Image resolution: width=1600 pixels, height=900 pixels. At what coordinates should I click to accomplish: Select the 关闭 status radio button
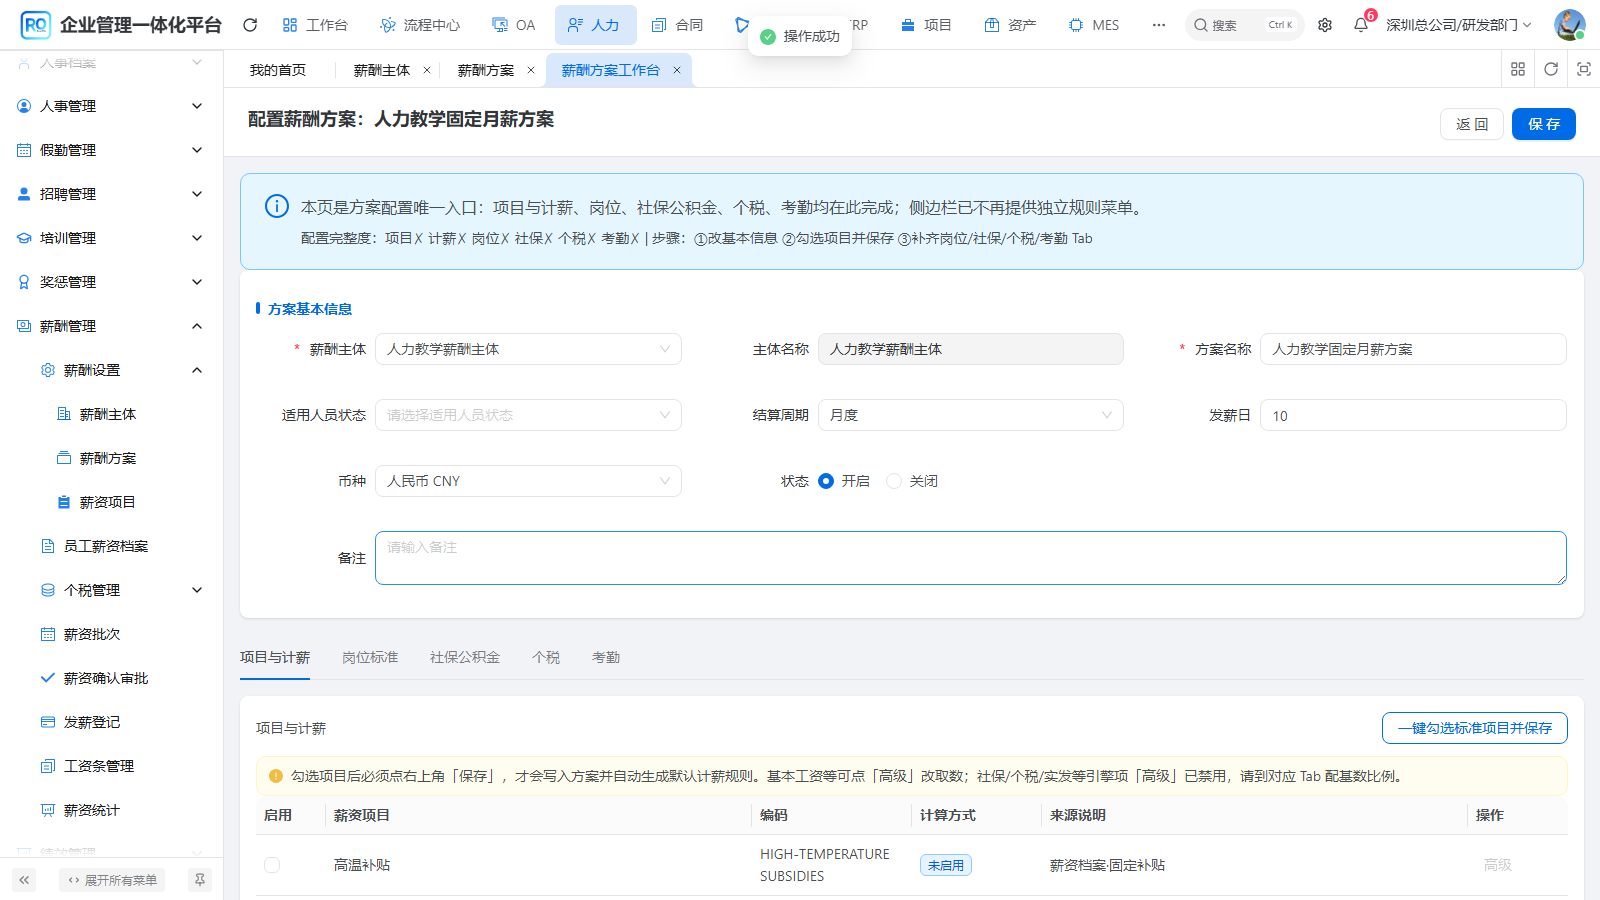click(x=894, y=481)
